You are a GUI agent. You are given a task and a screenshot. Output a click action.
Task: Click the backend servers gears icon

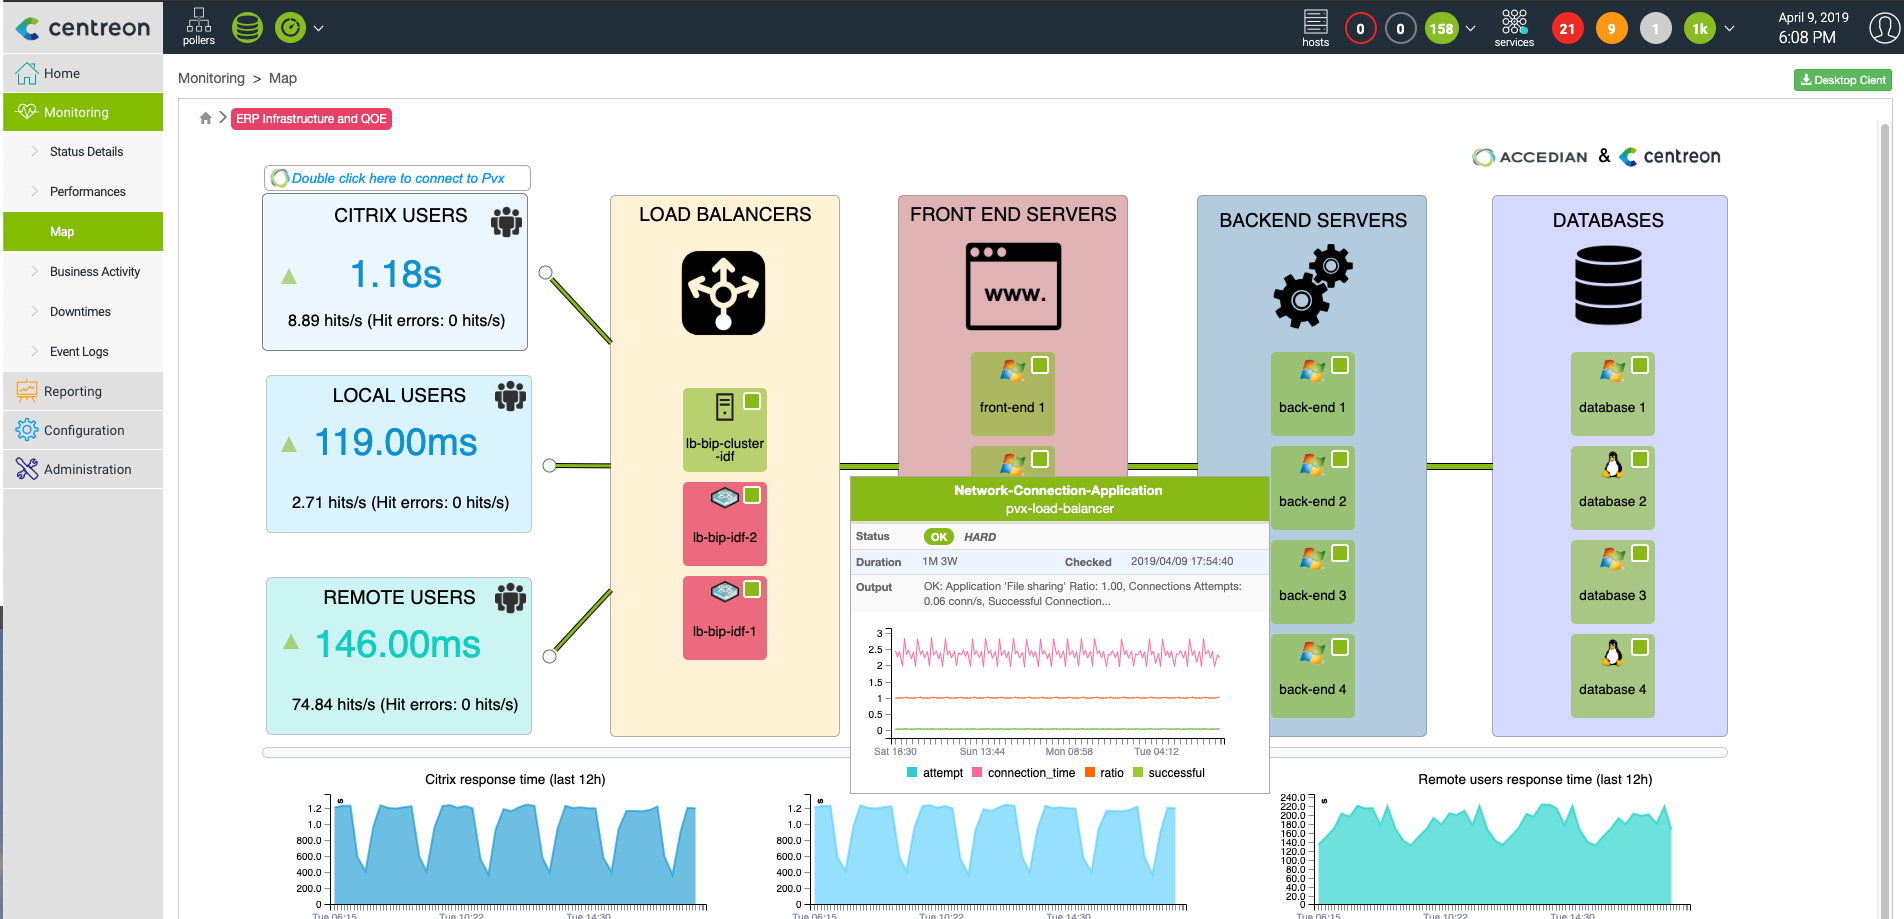click(x=1312, y=289)
